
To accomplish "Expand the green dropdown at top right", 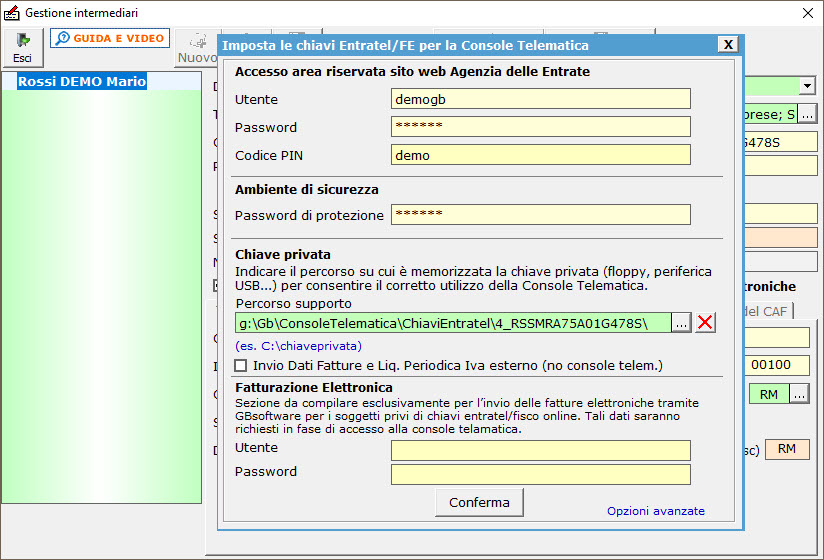I will (806, 87).
